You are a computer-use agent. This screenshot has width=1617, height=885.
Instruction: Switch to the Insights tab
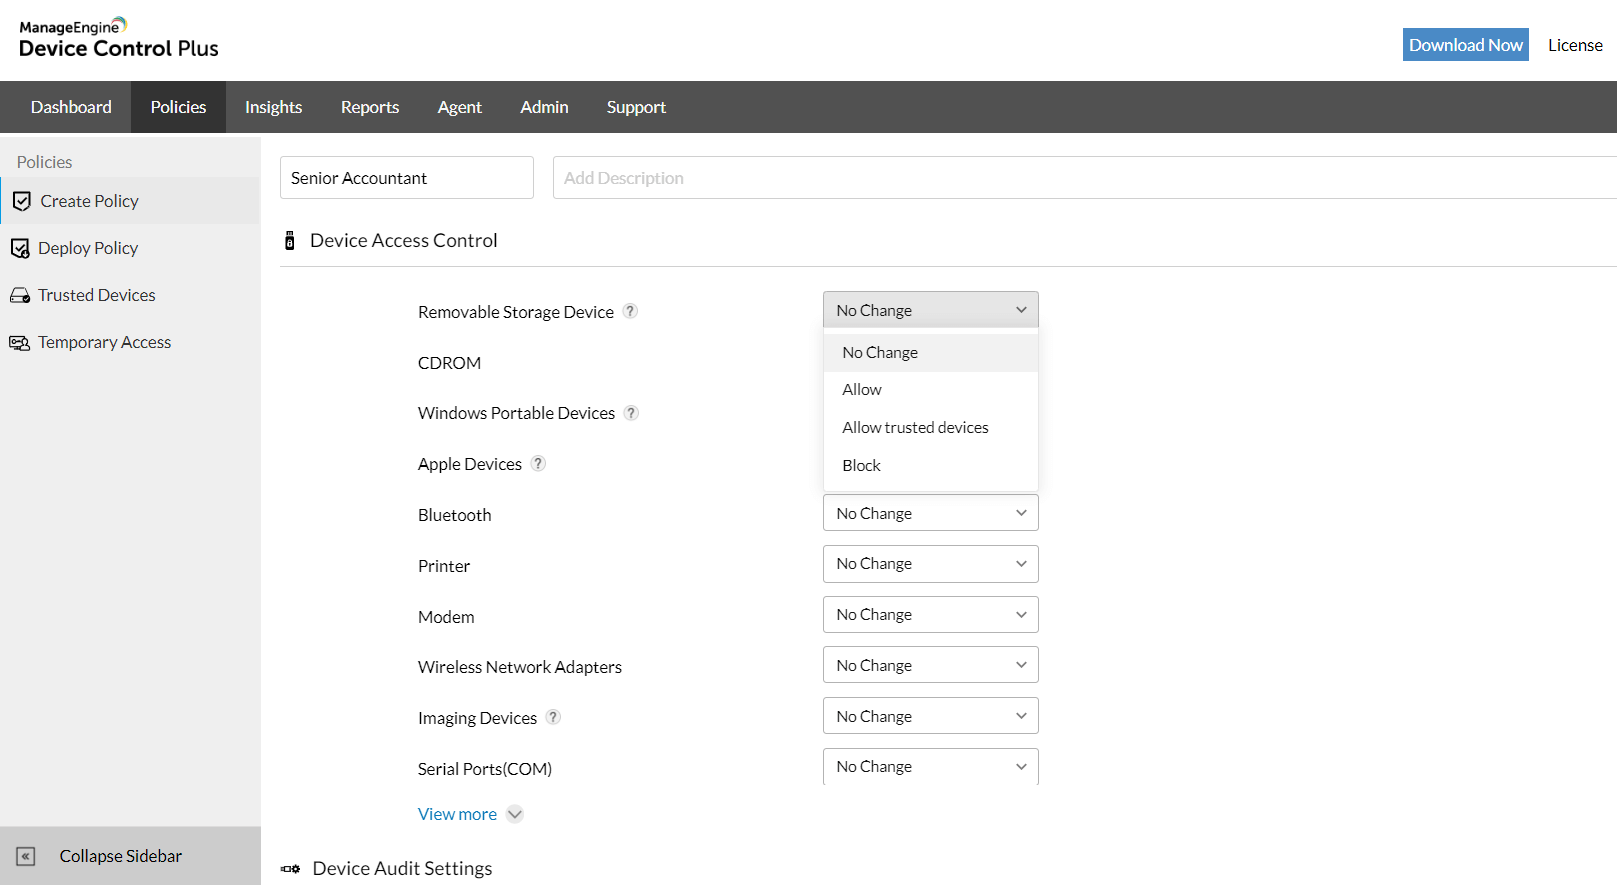click(273, 107)
